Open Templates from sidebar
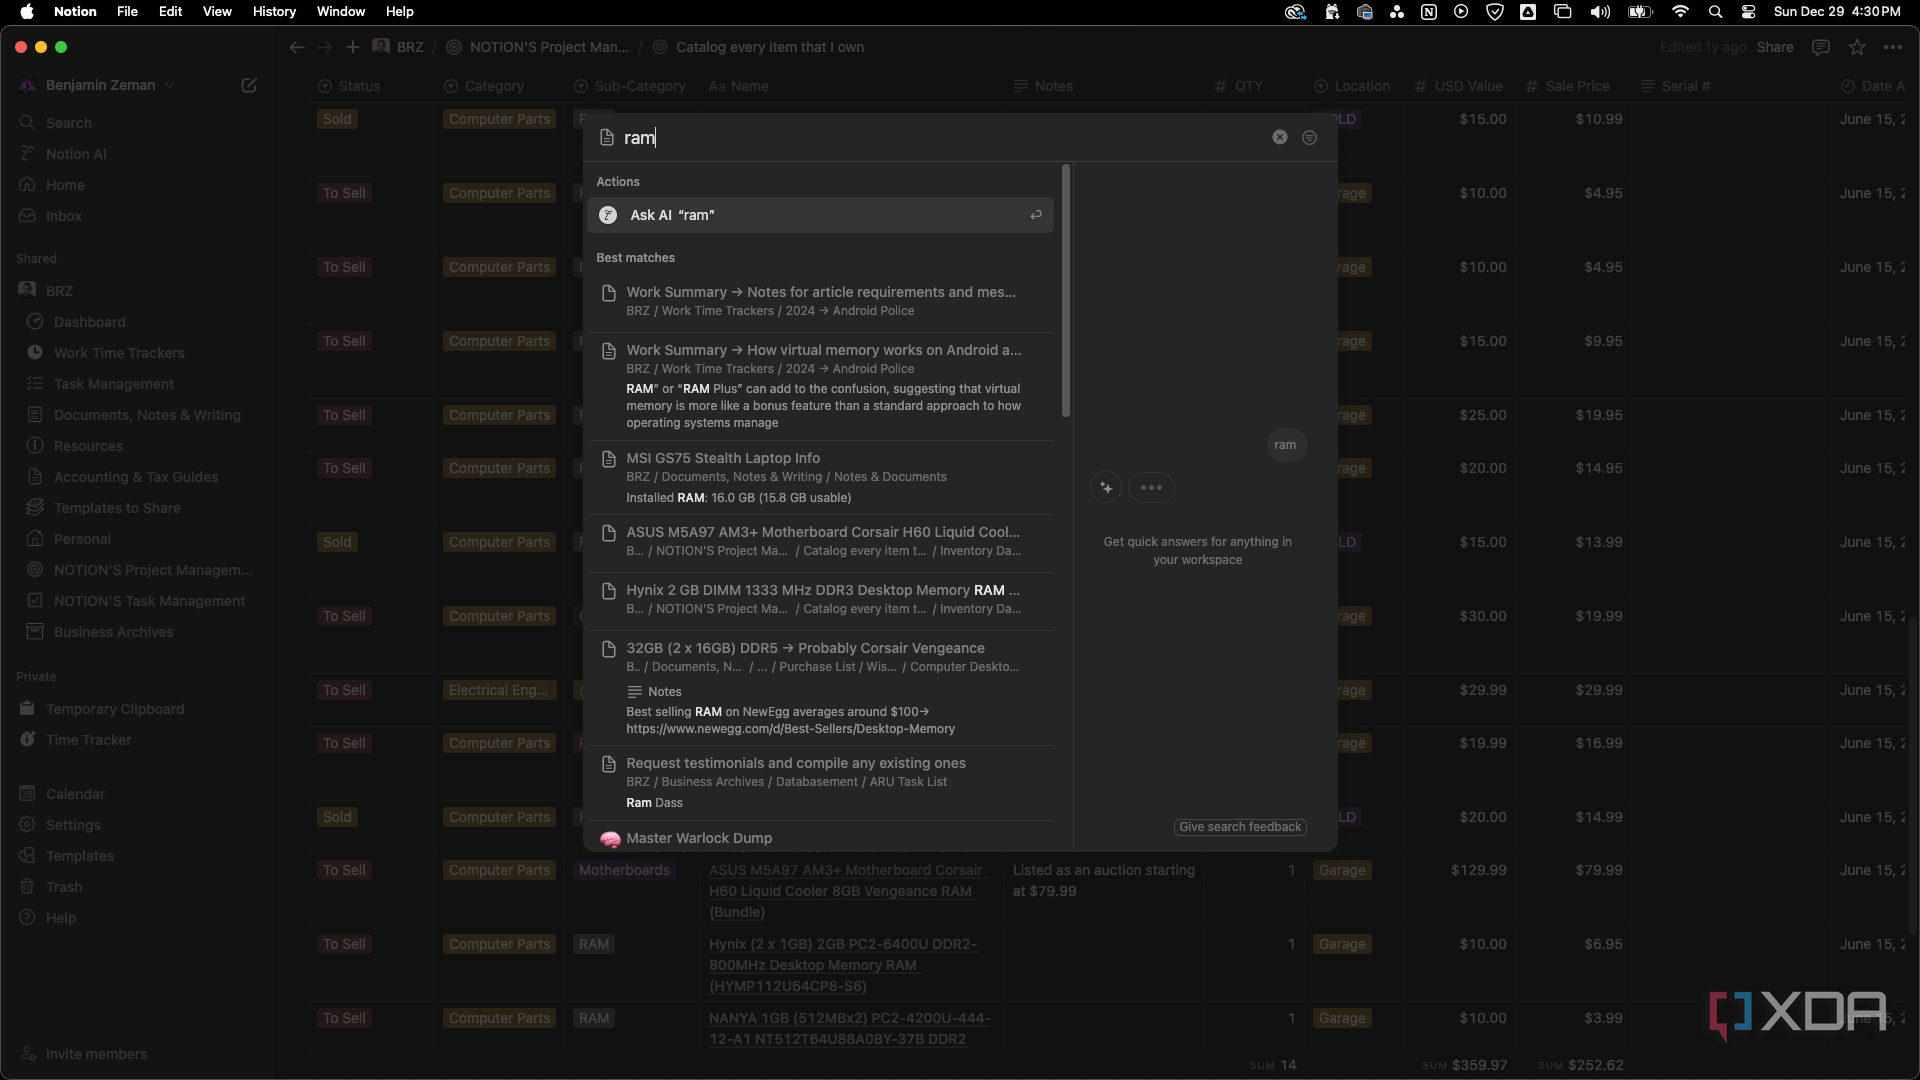 pyautogui.click(x=80, y=856)
